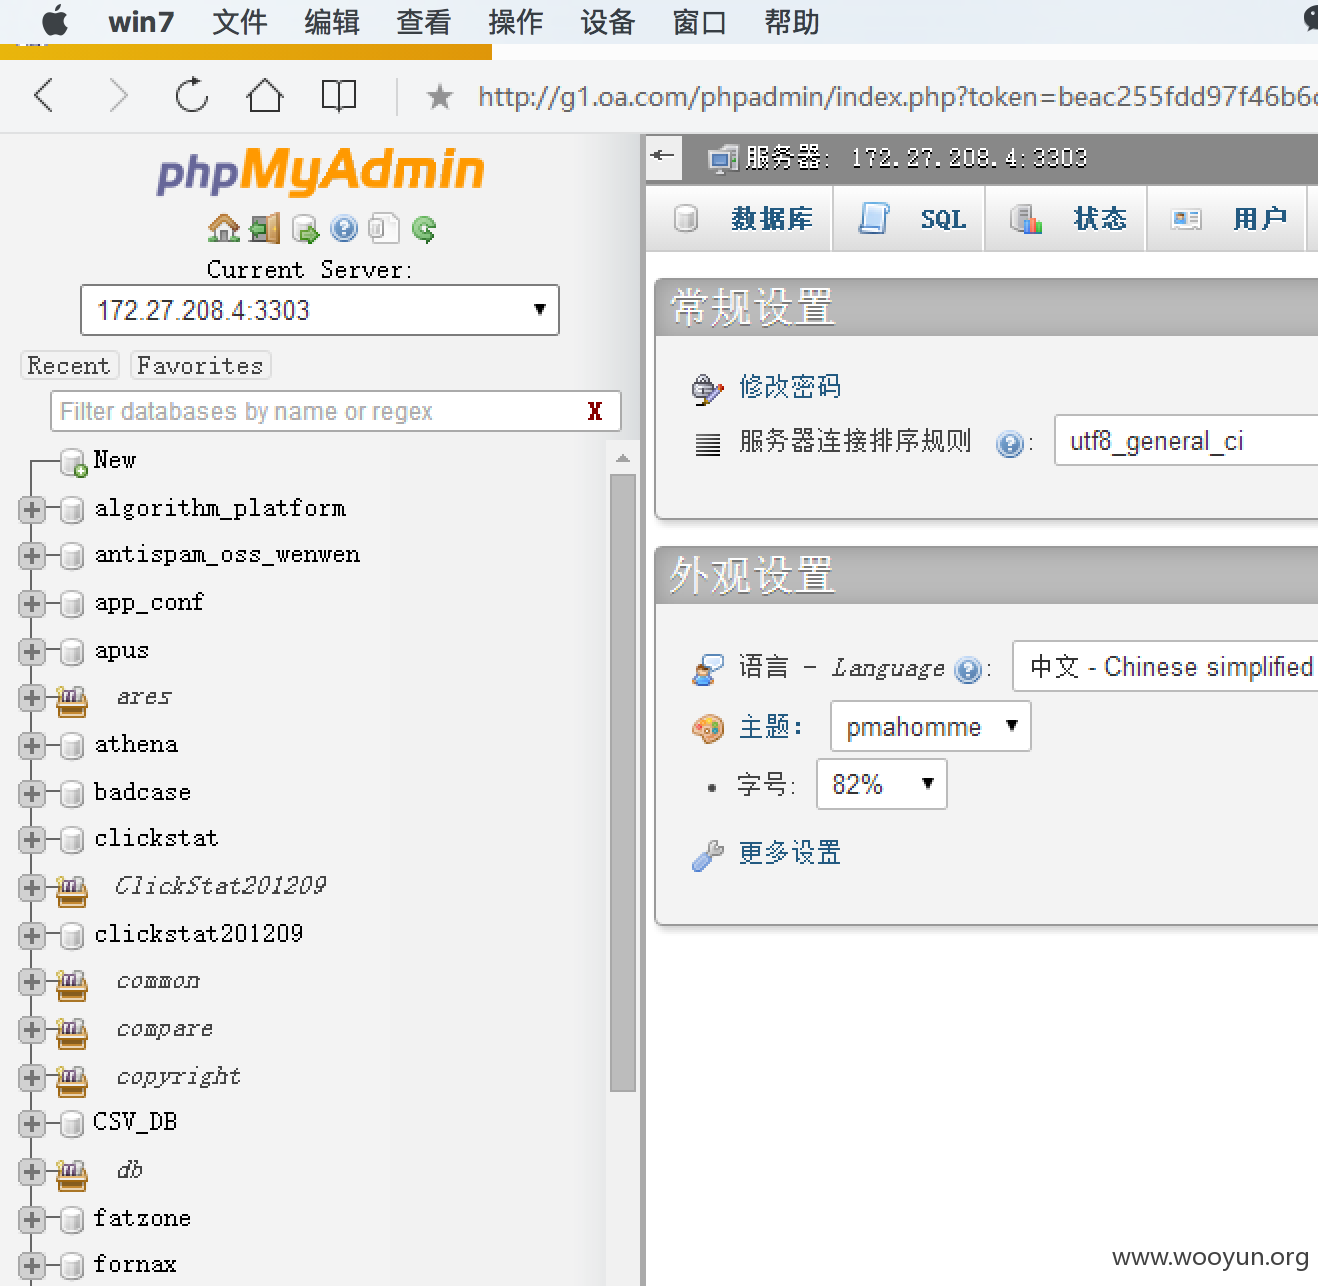
Task: Expand the algorithm_platform database node
Action: (32, 510)
